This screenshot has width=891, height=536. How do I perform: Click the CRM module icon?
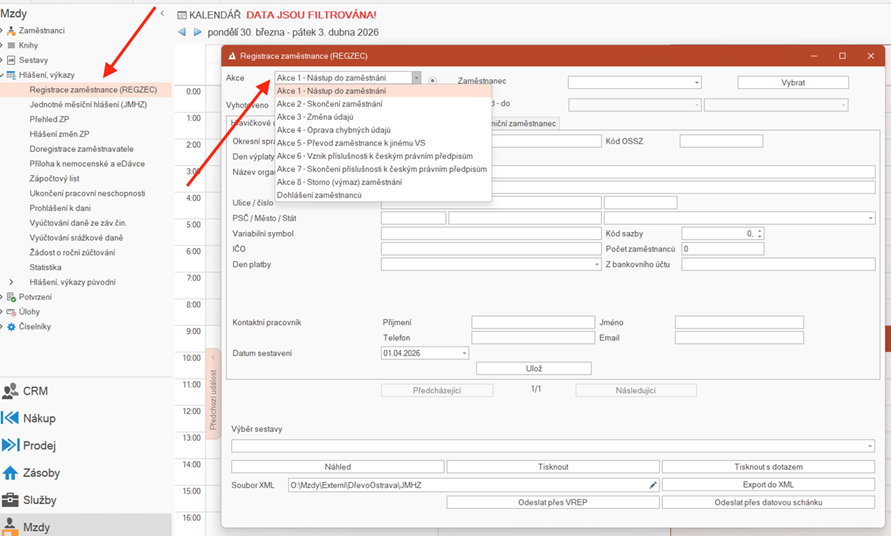pyautogui.click(x=11, y=391)
